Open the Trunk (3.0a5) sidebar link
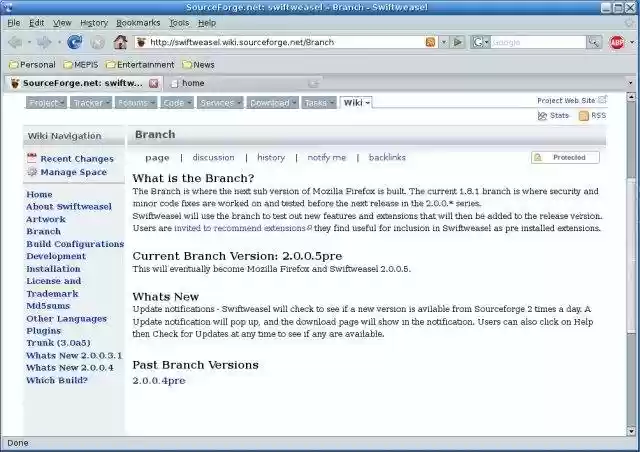This screenshot has width=640, height=452. [x=58, y=343]
